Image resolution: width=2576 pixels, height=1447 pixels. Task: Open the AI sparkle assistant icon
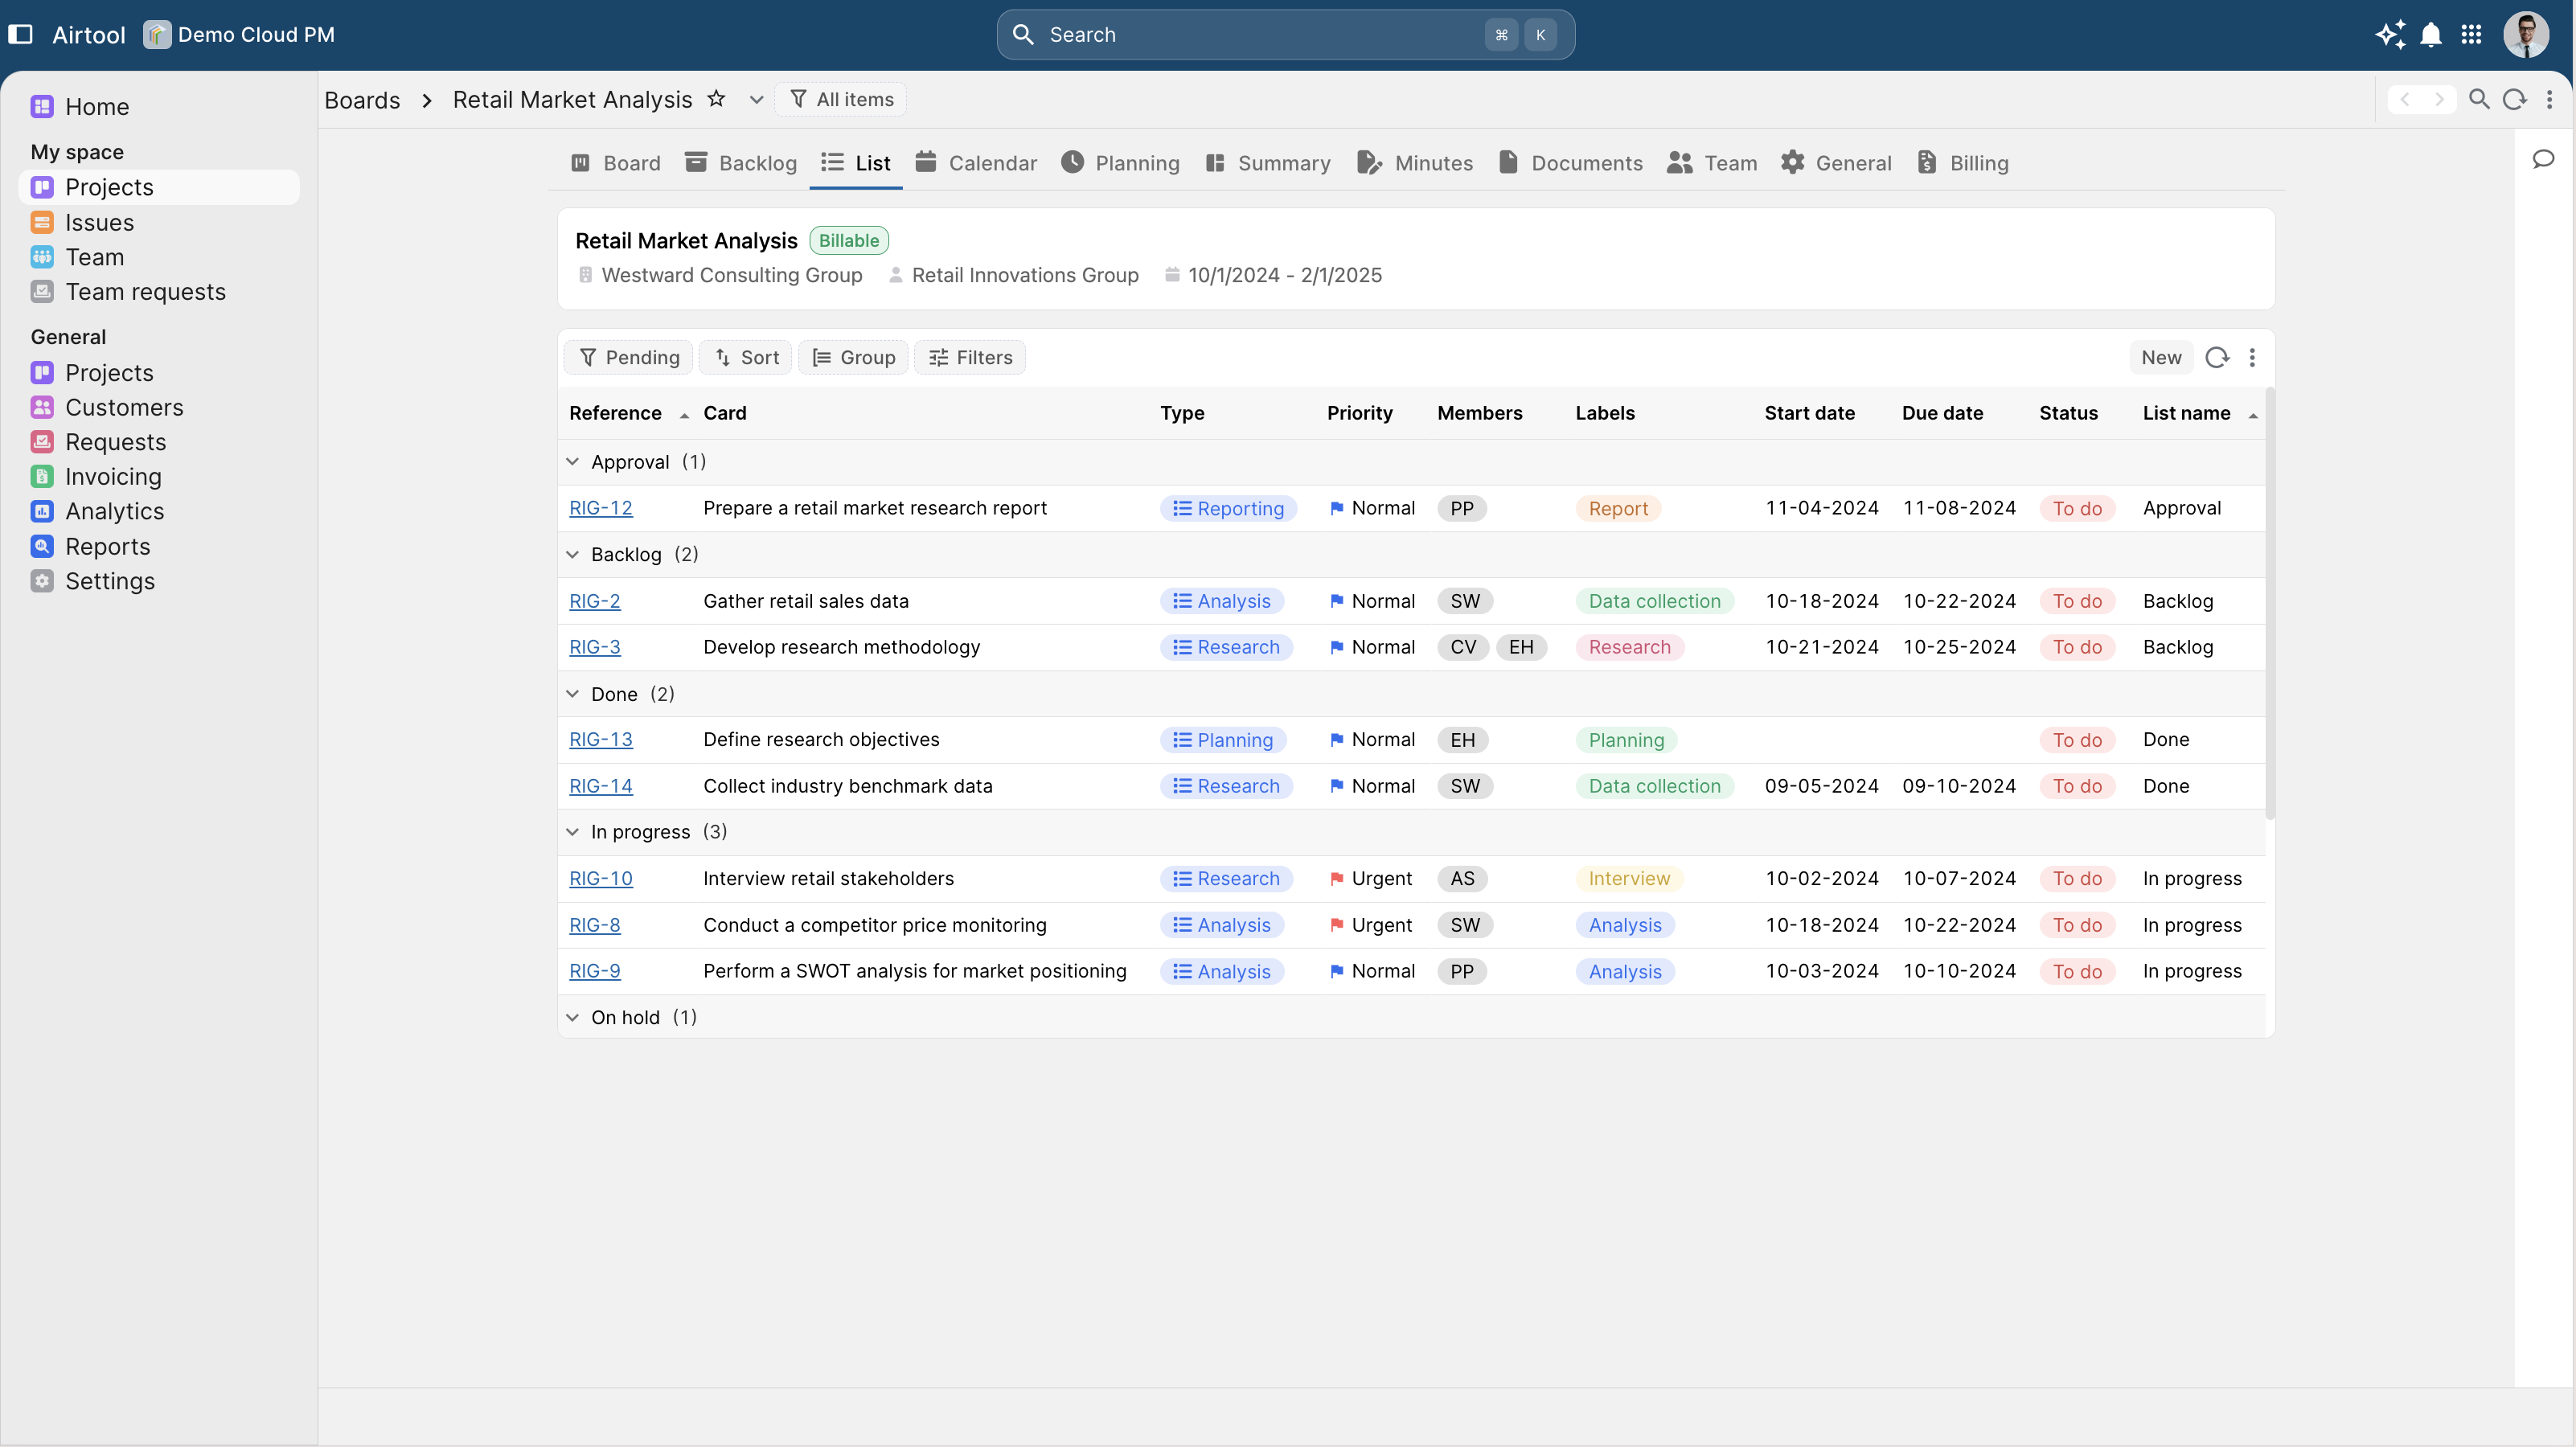pos(2390,34)
